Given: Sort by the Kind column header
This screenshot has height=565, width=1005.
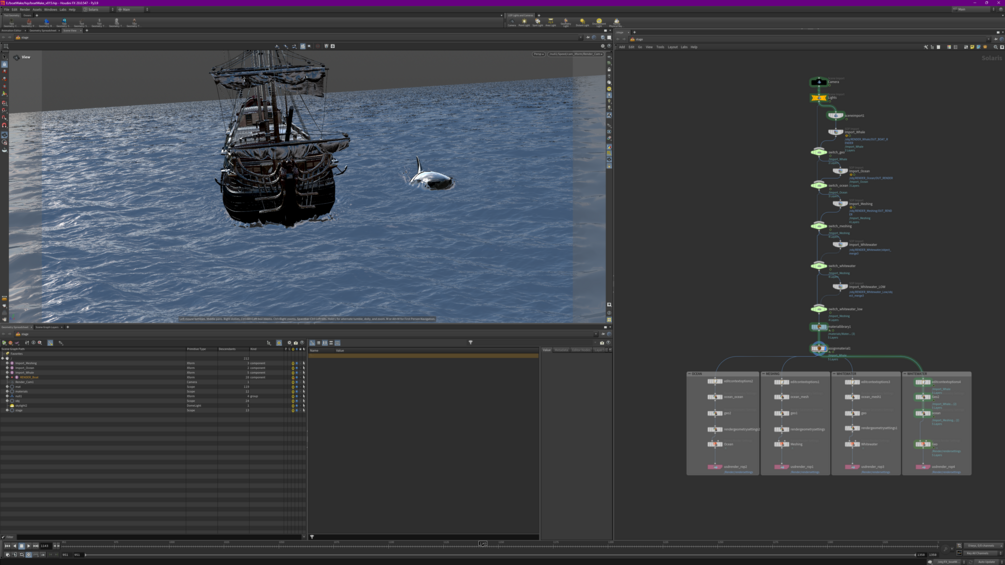Looking at the screenshot, I should 266,349.
